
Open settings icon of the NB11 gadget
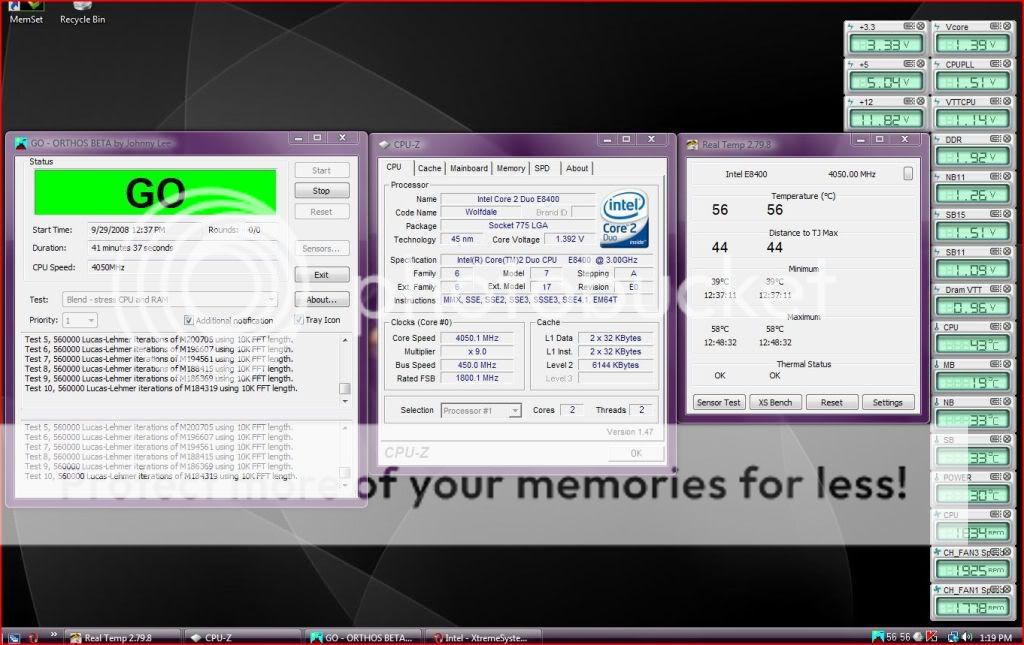(x=995, y=176)
